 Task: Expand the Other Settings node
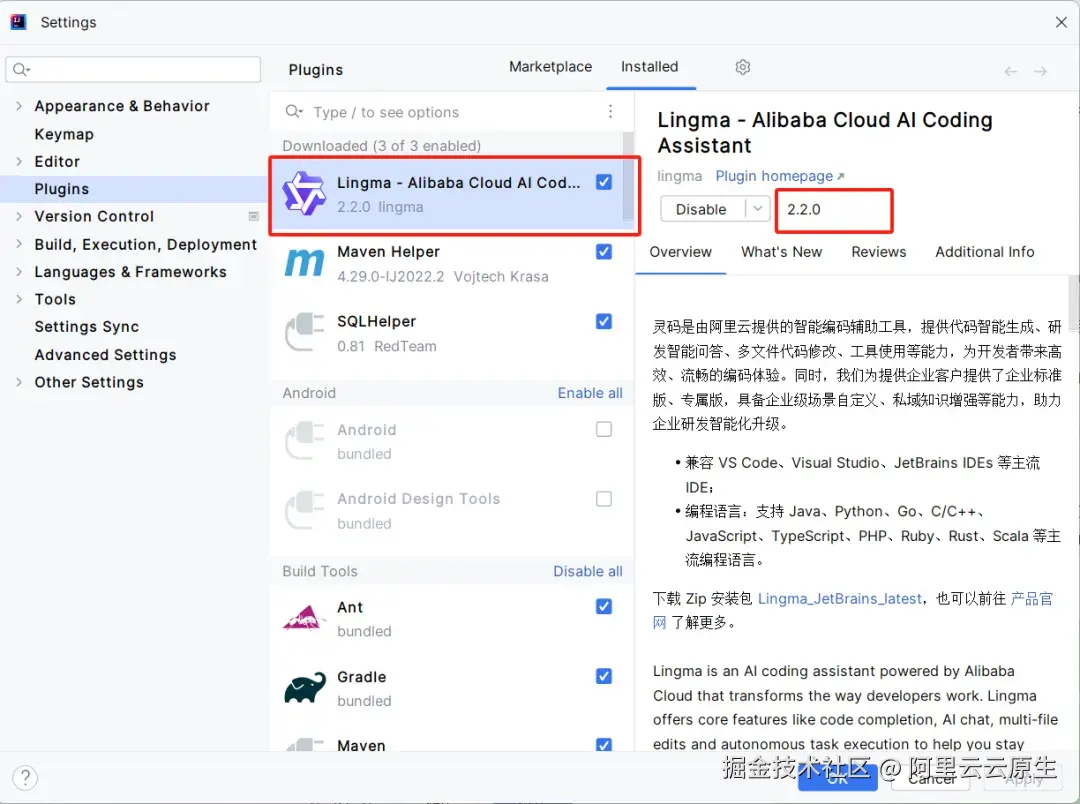pos(19,382)
